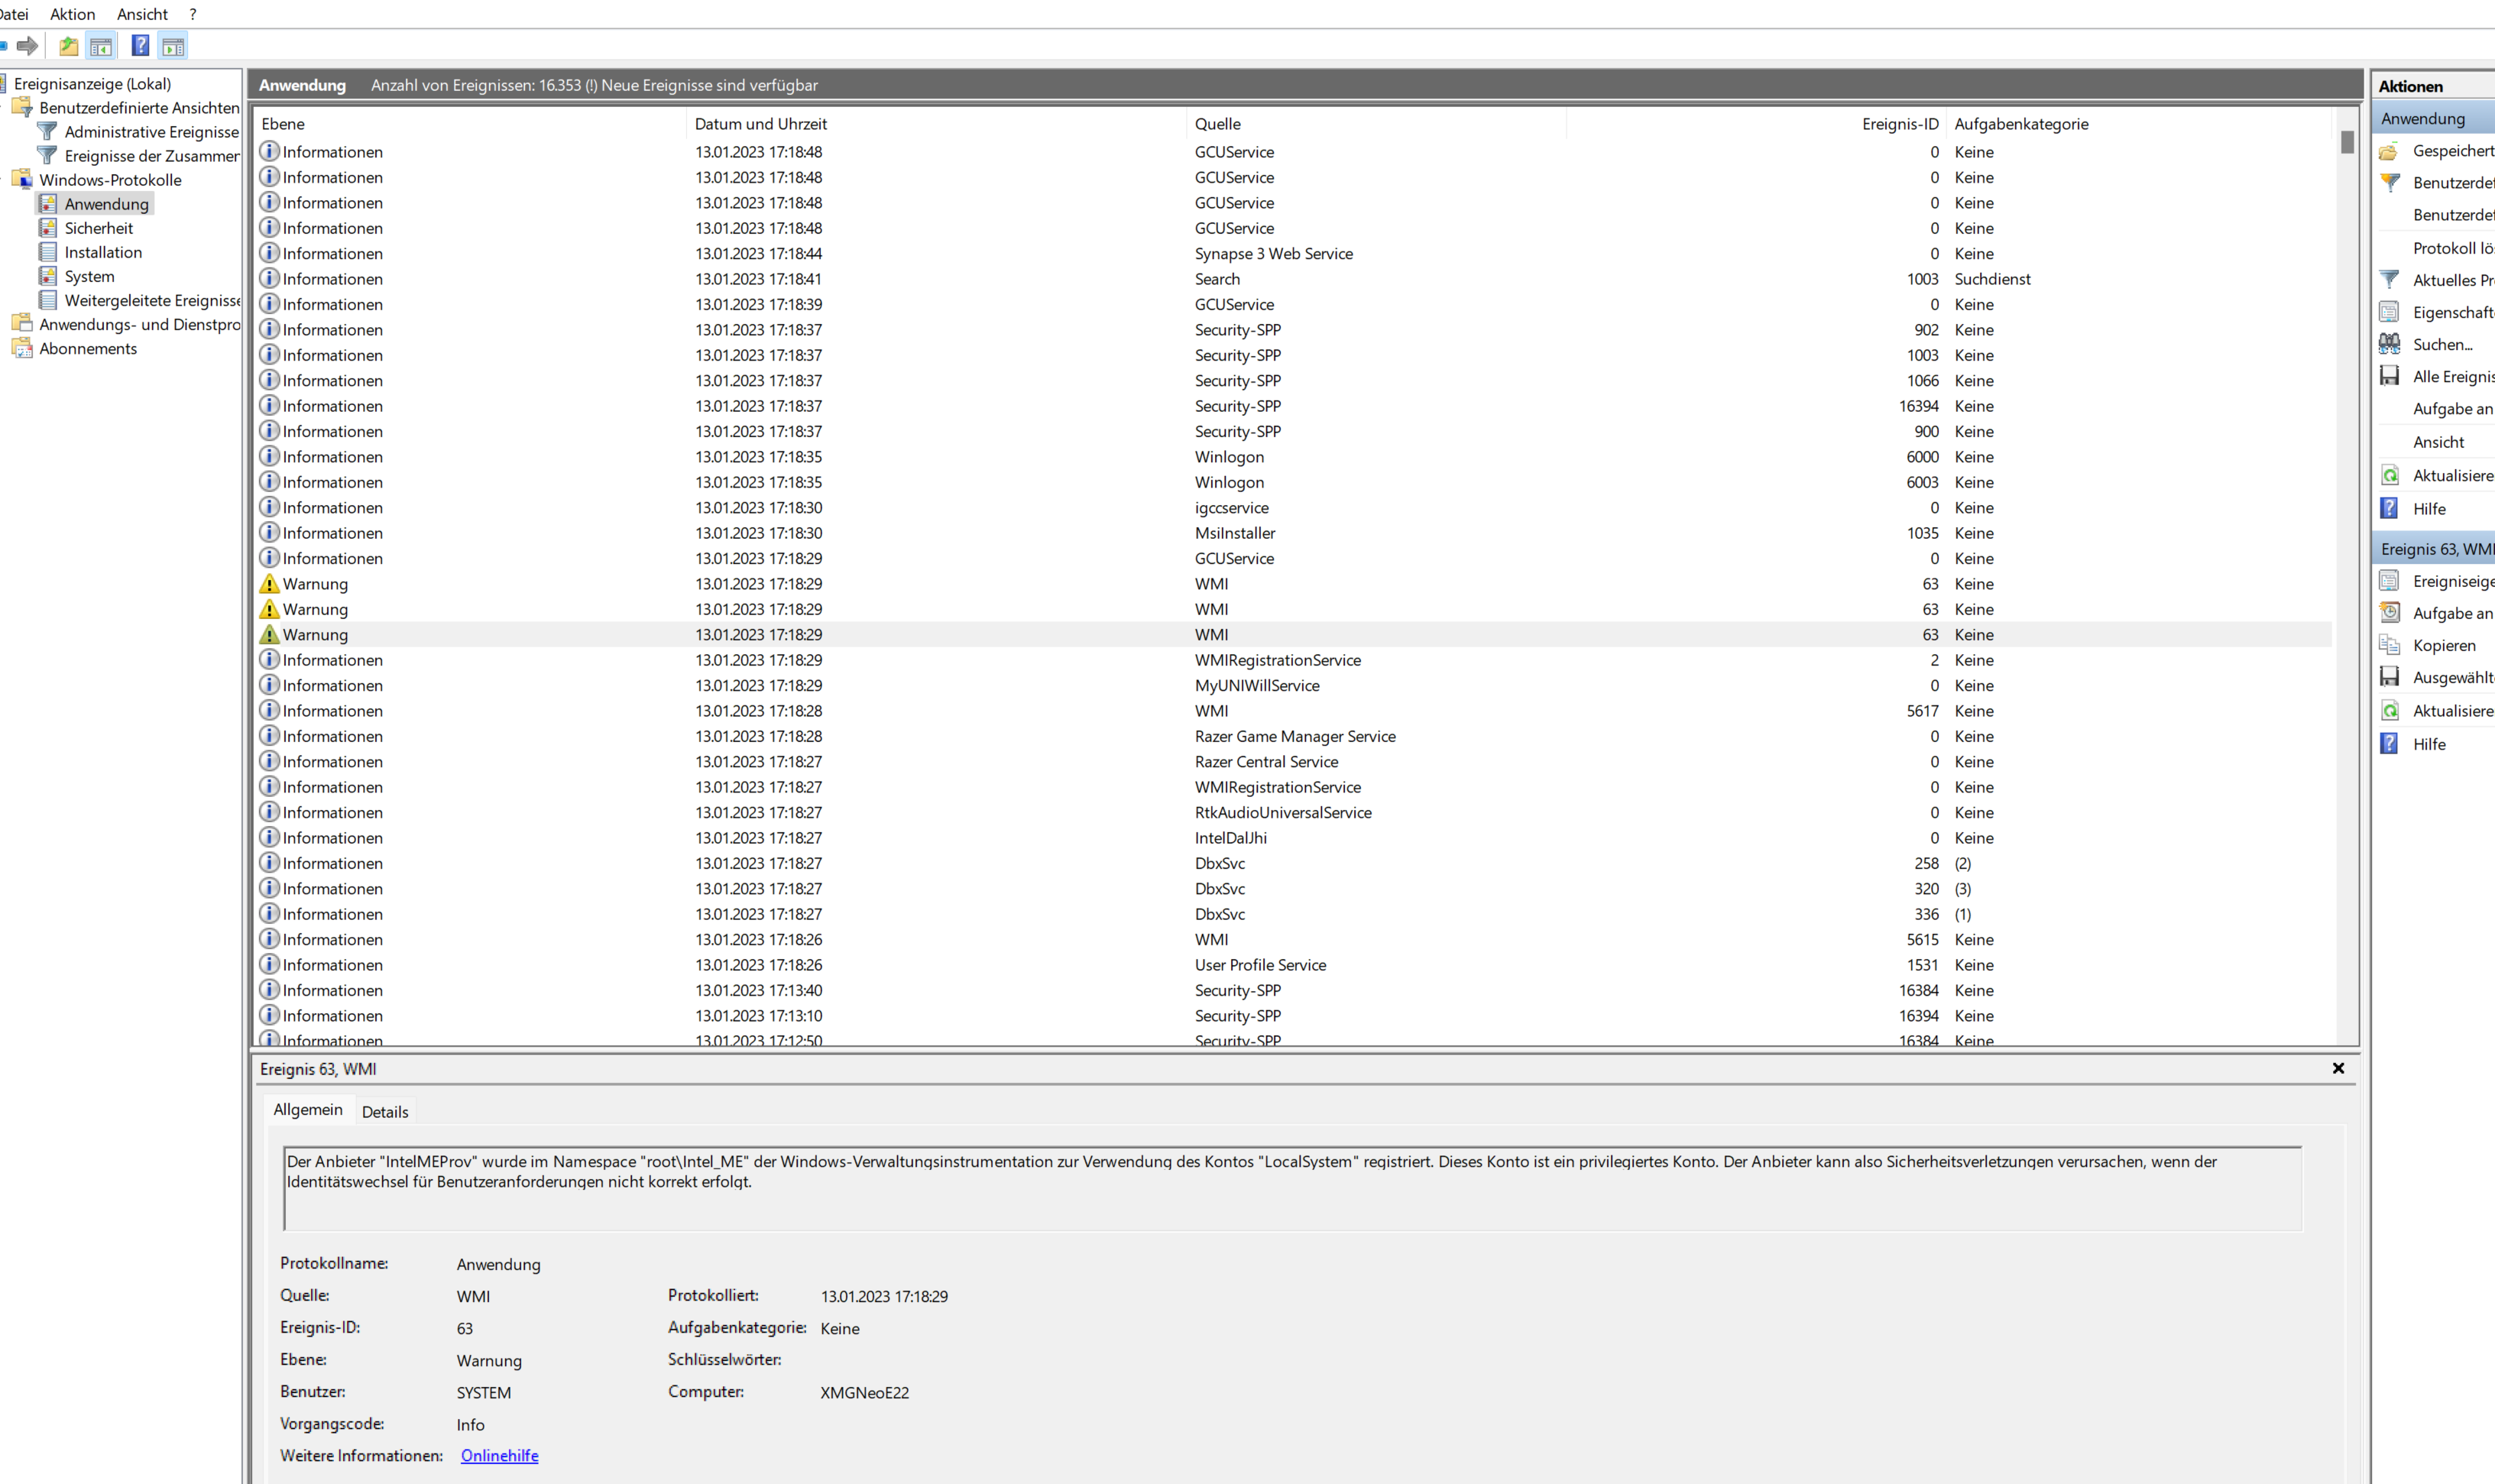The height and width of the screenshot is (1484, 2495).
Task: Click the up-one-level folder icon
Action: point(68,46)
